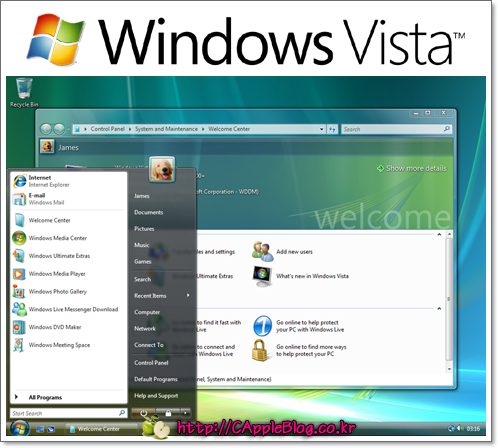The height and width of the screenshot is (448, 498).
Task: Click the Start Search input field
Action: click(68, 413)
